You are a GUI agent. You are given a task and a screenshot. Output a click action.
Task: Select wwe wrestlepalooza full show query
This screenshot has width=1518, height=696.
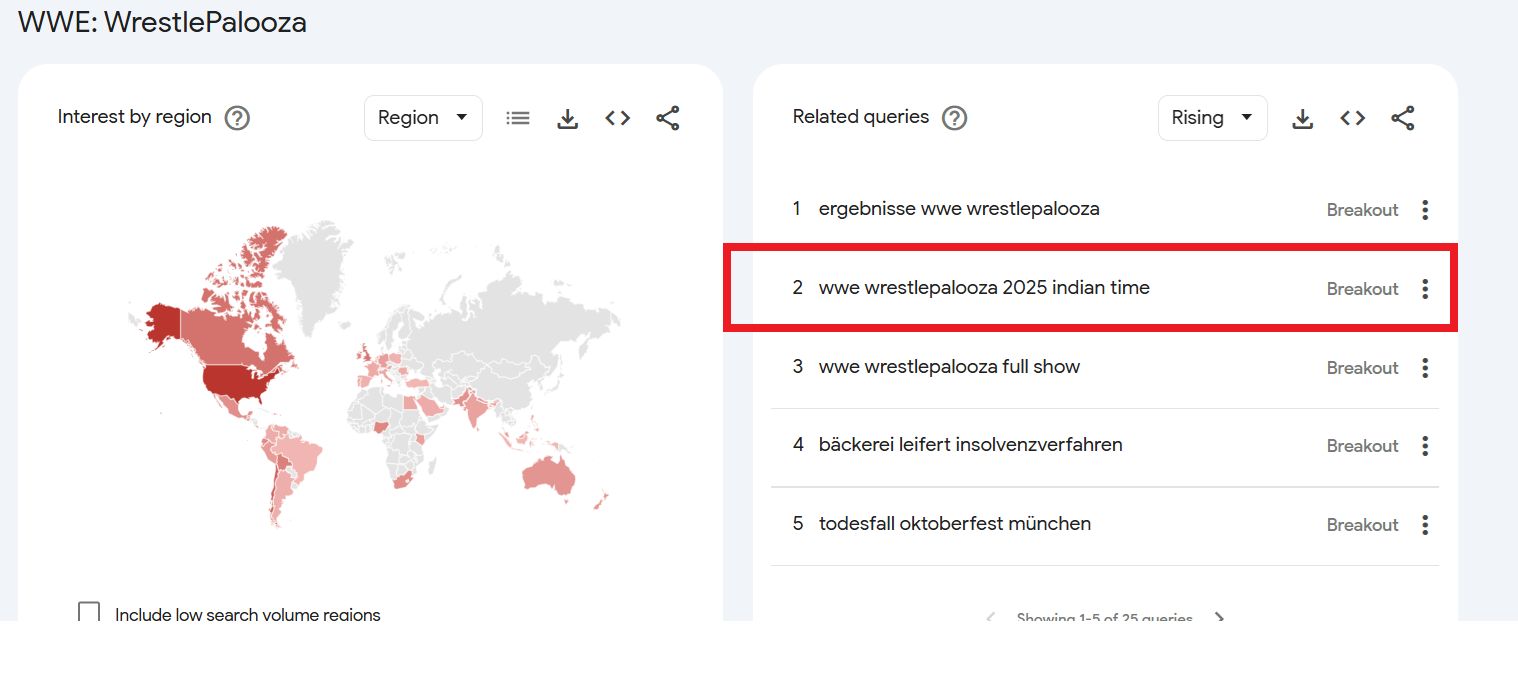(x=949, y=367)
